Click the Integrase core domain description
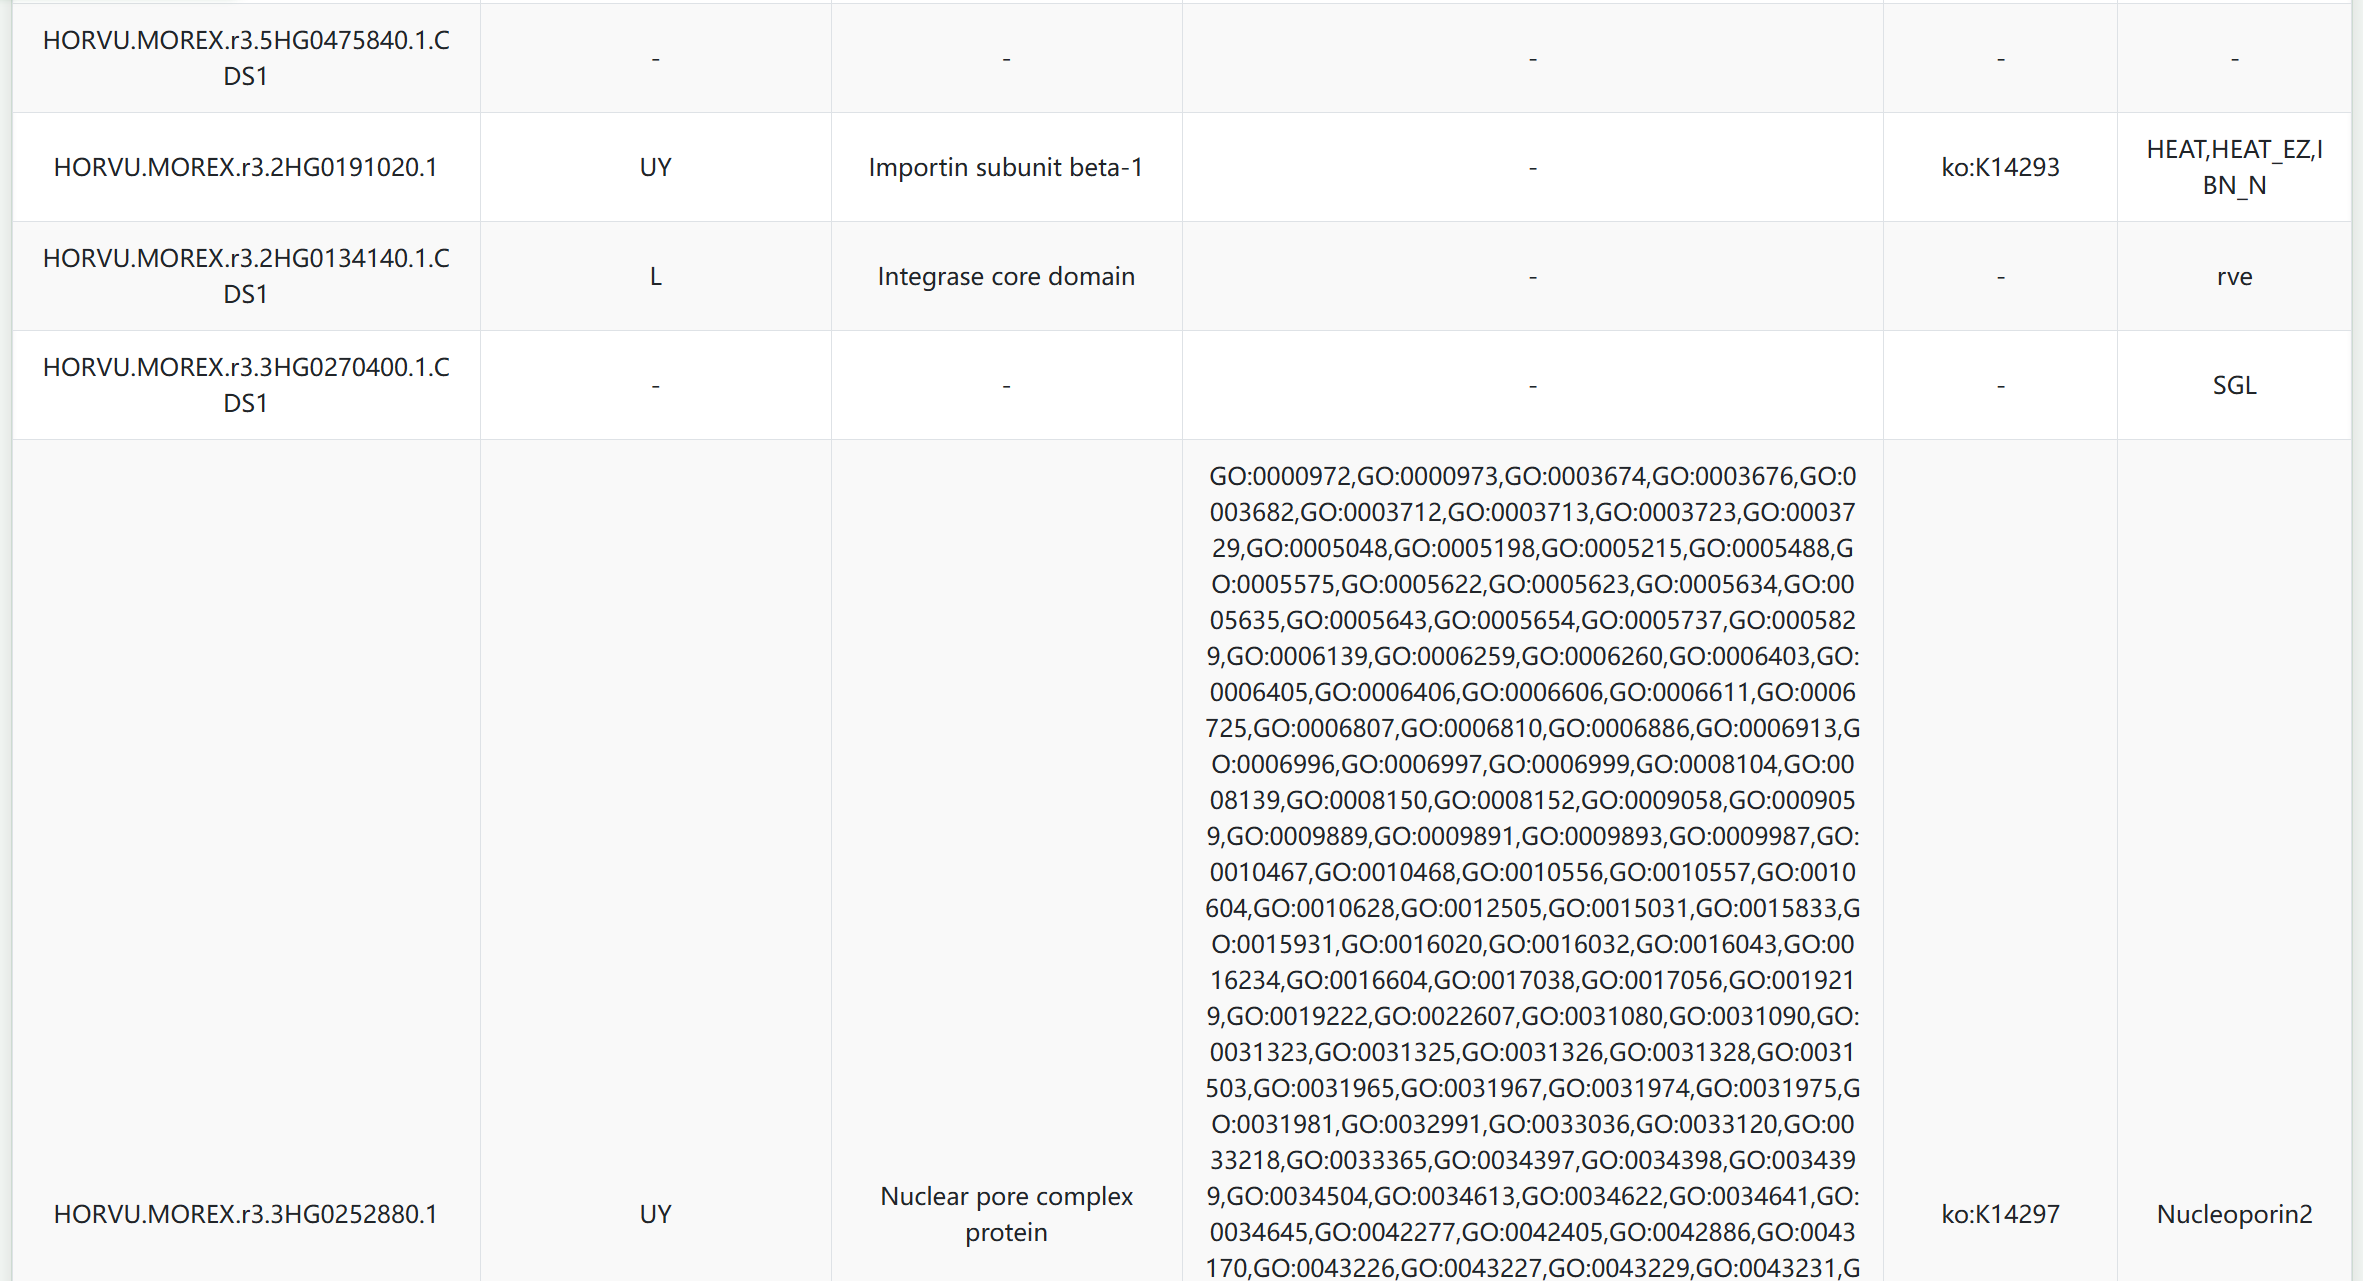Viewport: 2363px width, 1281px height. pos(1006,276)
